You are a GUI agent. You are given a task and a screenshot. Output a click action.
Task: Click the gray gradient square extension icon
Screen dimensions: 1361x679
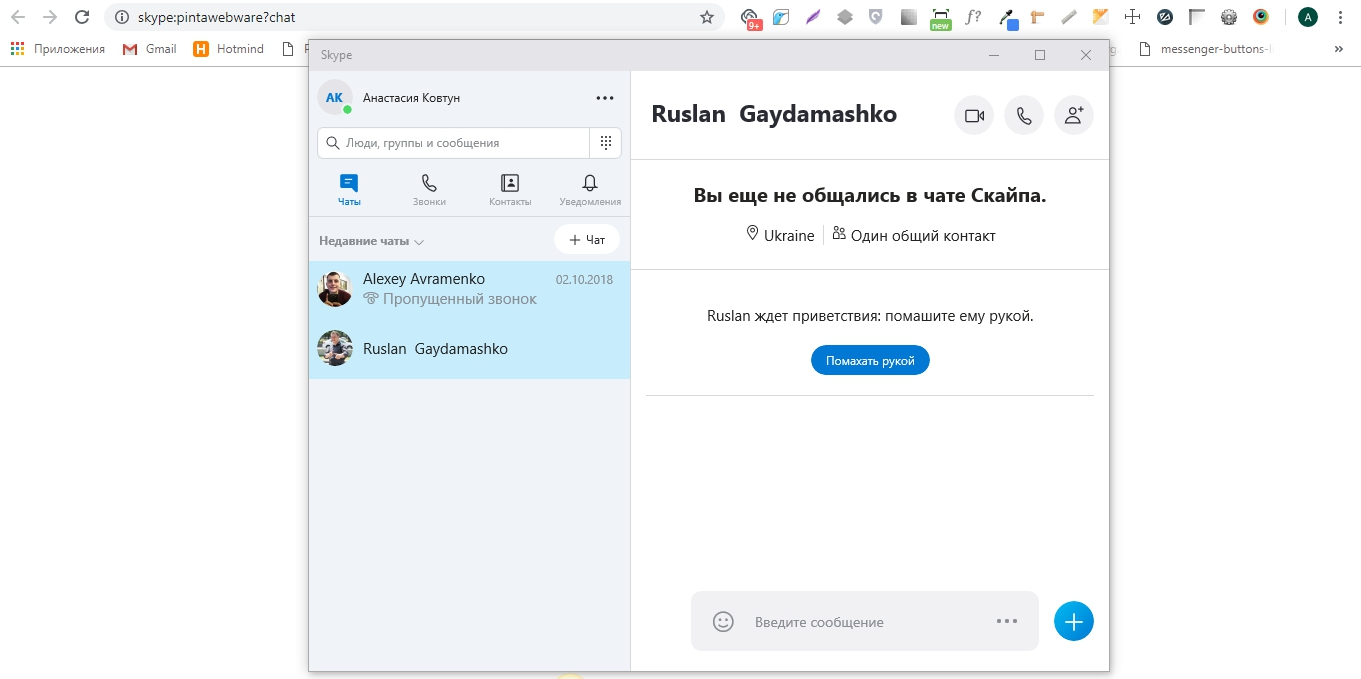(x=909, y=17)
